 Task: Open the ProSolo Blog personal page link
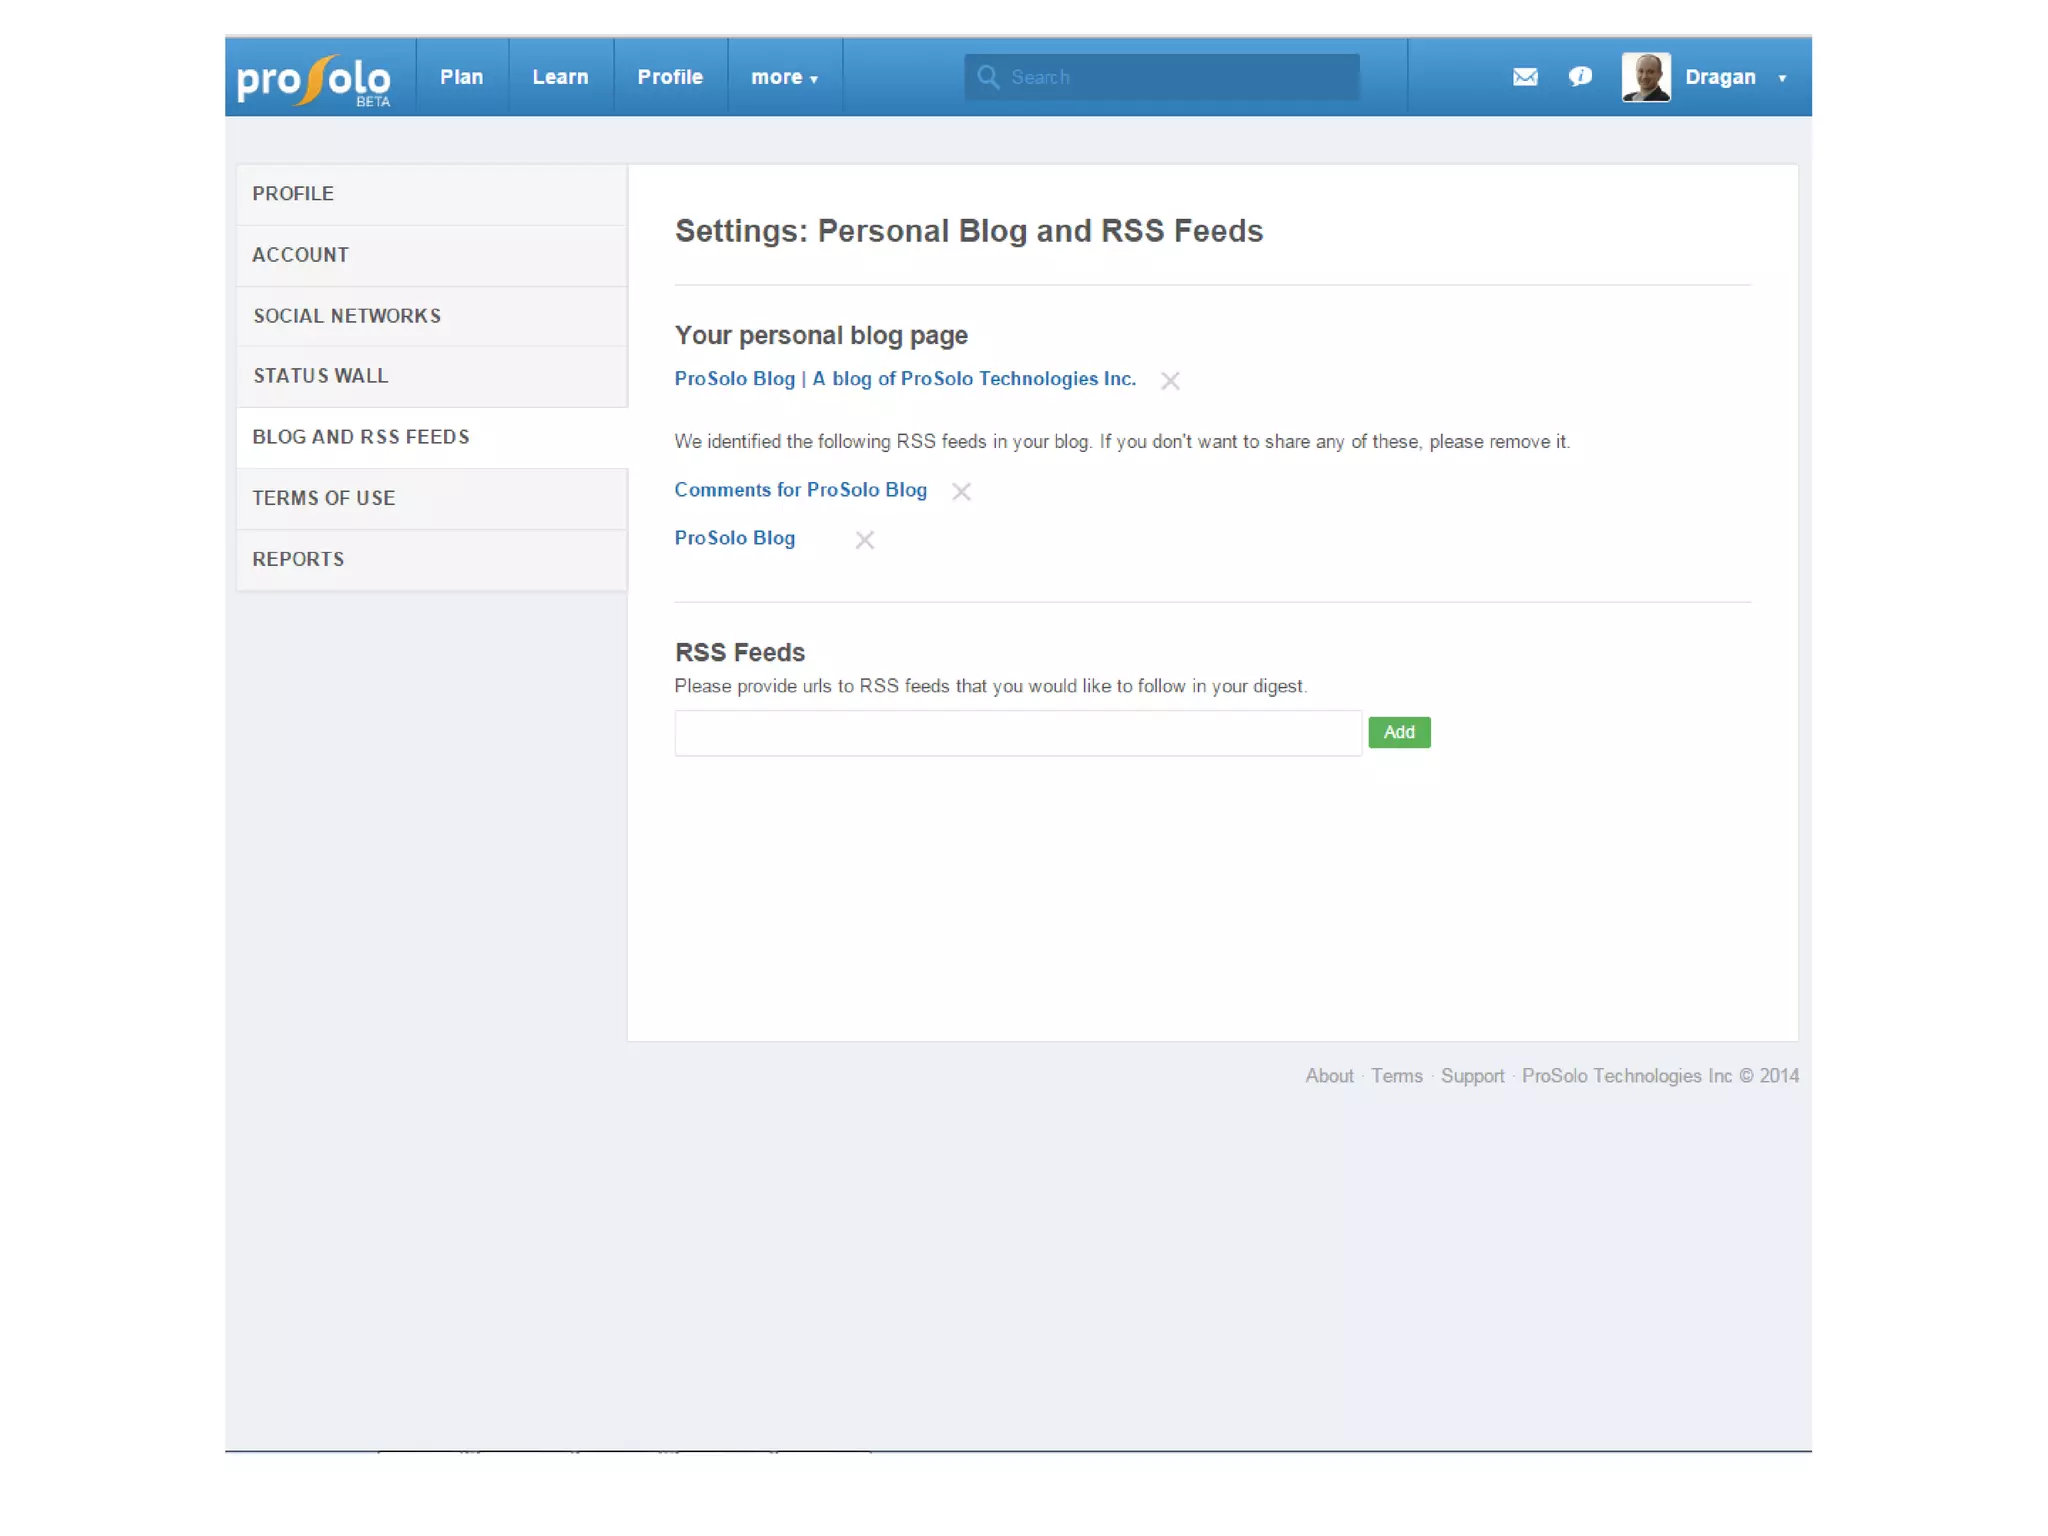pos(904,379)
